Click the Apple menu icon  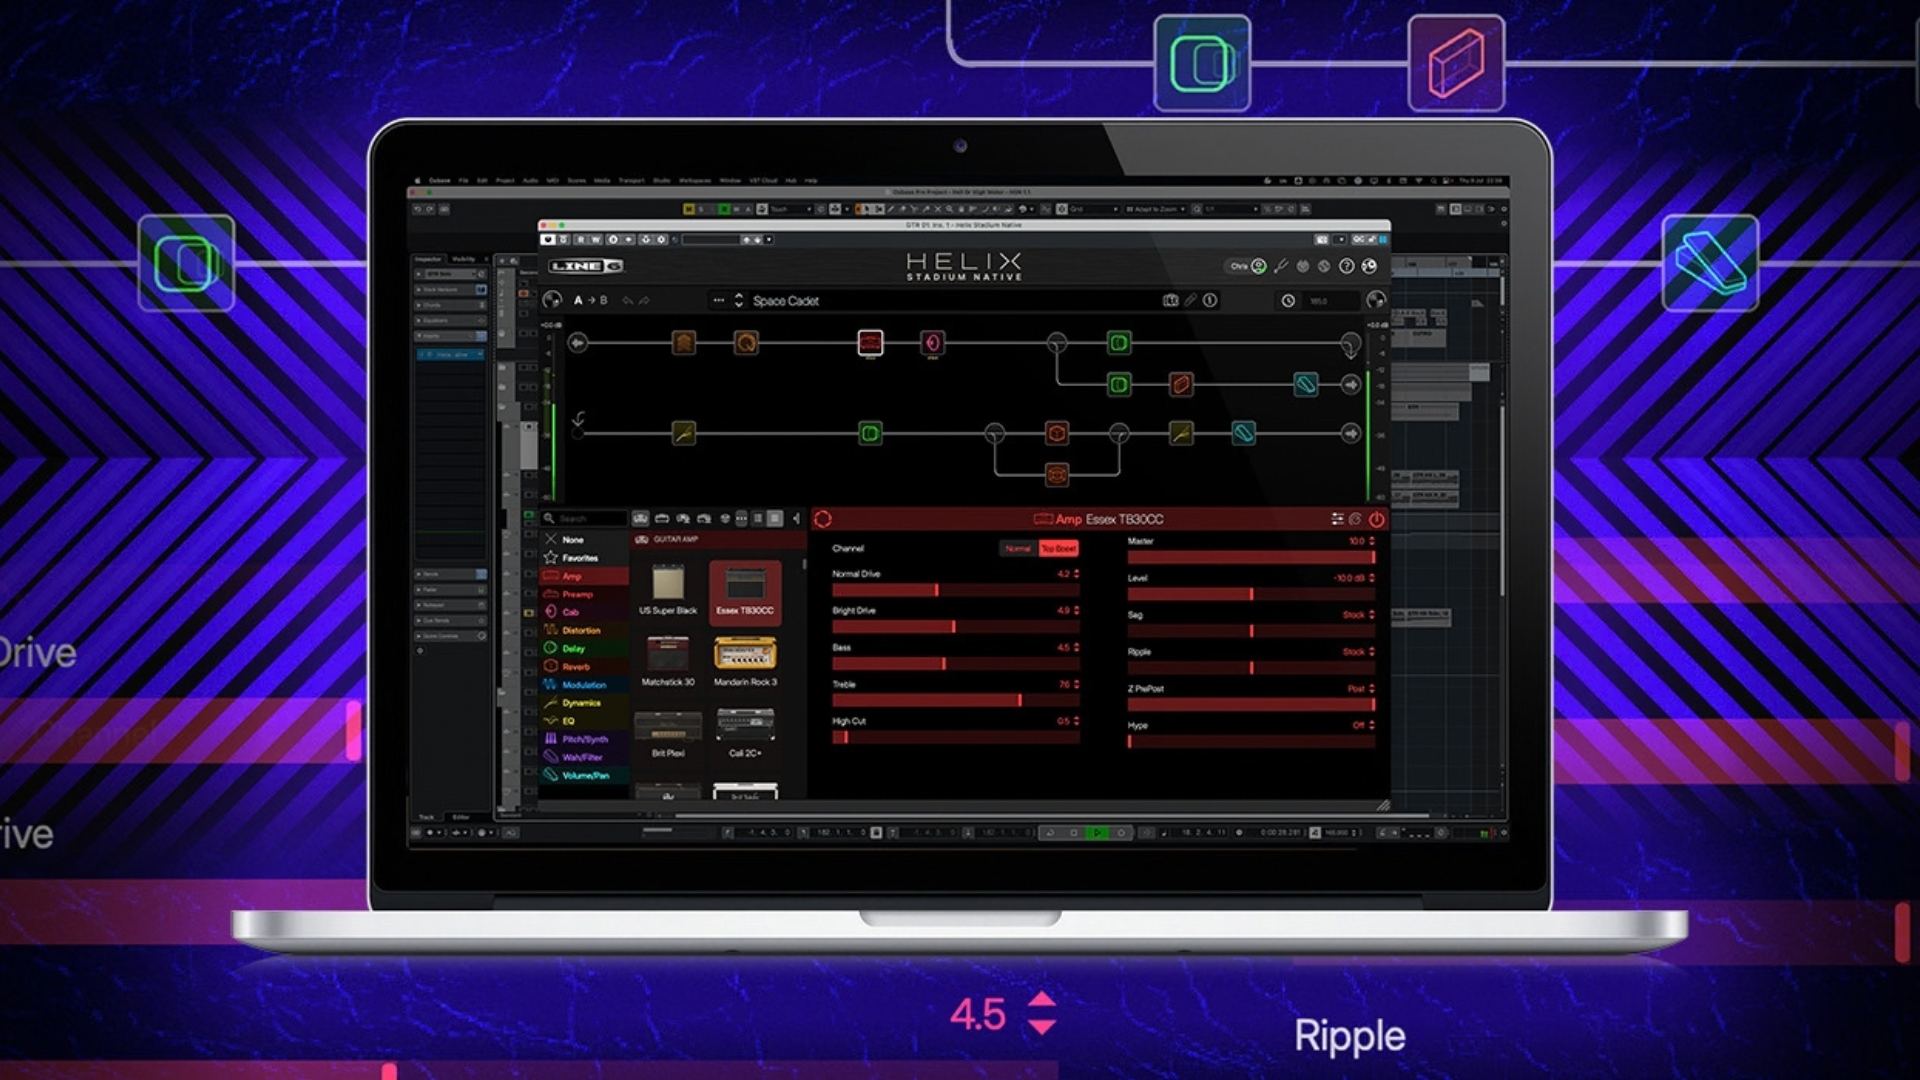click(x=418, y=181)
